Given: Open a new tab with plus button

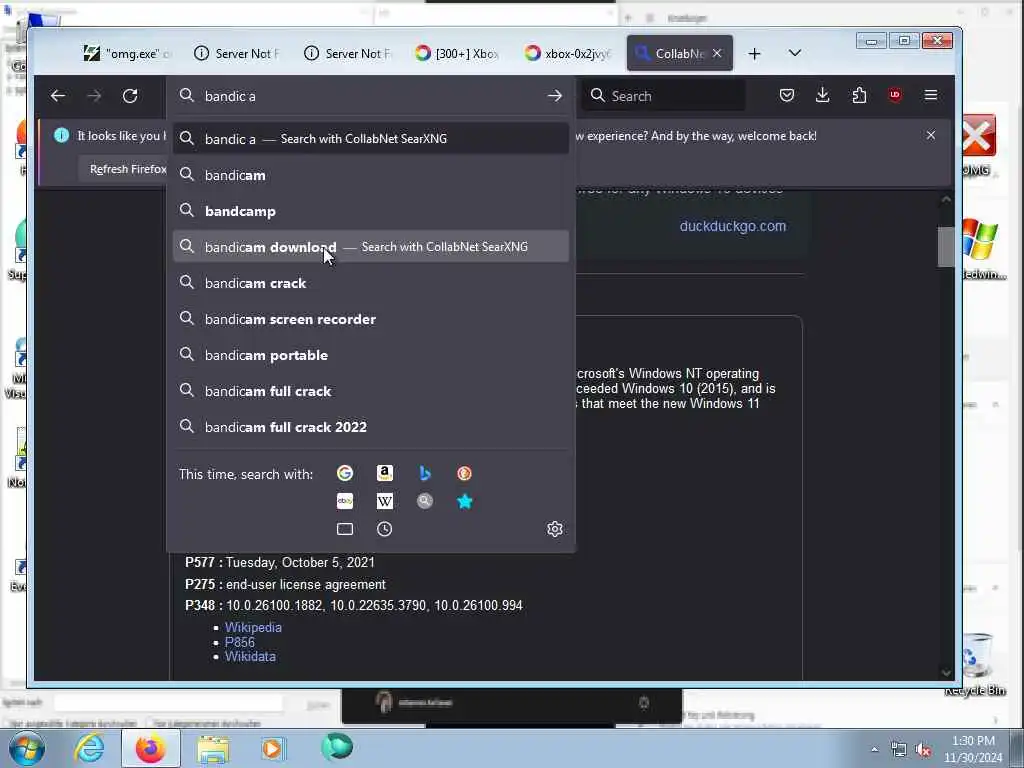Looking at the screenshot, I should 754,54.
